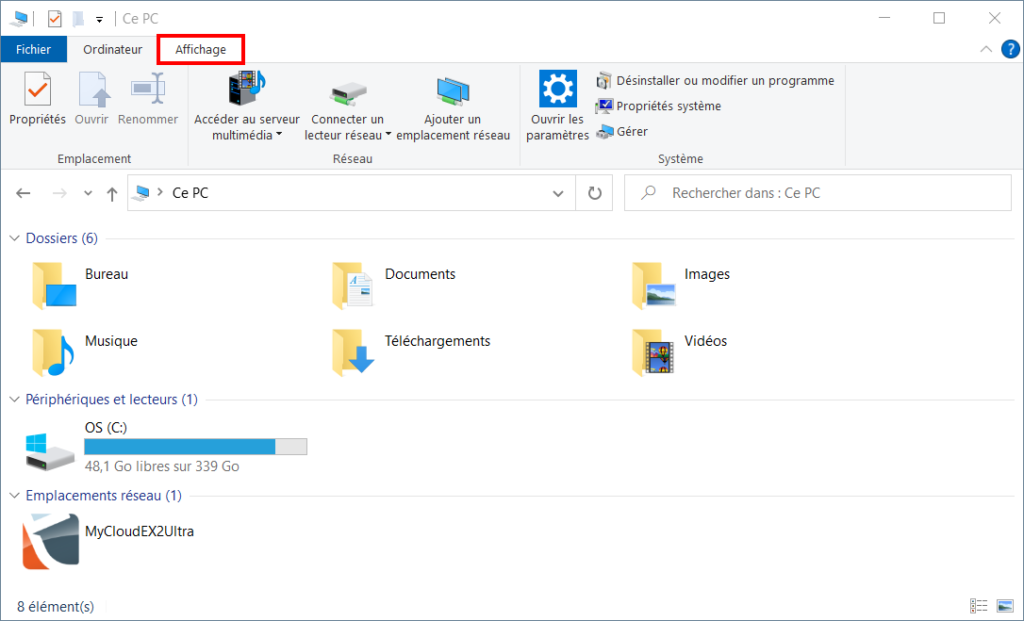
Task: Go forward with the right arrow
Action: [x=59, y=193]
